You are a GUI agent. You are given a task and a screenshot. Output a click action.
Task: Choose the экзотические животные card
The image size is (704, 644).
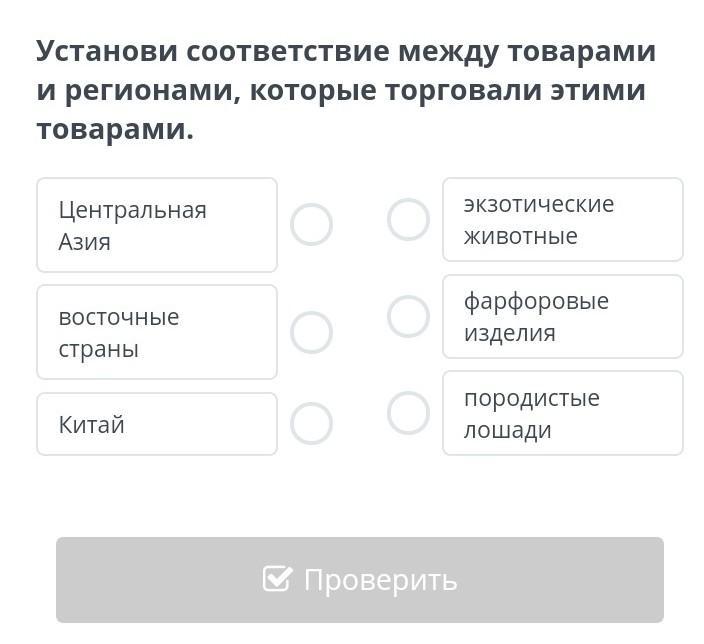coord(562,220)
